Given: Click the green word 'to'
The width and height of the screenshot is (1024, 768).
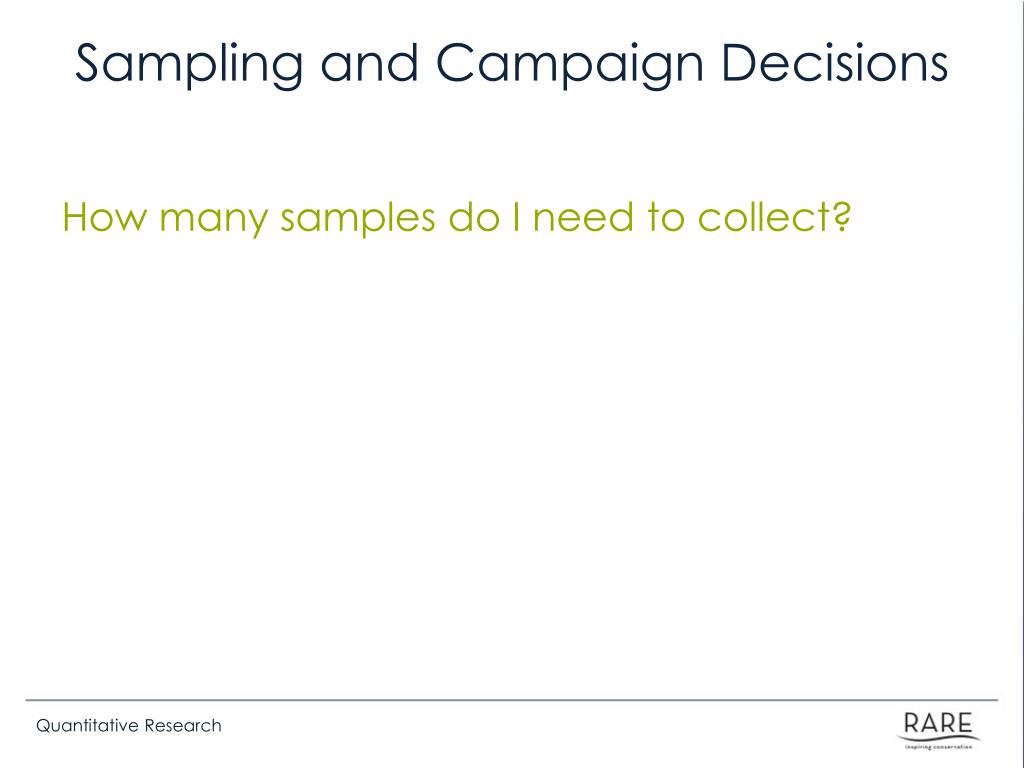Looking at the screenshot, I should click(665, 216).
